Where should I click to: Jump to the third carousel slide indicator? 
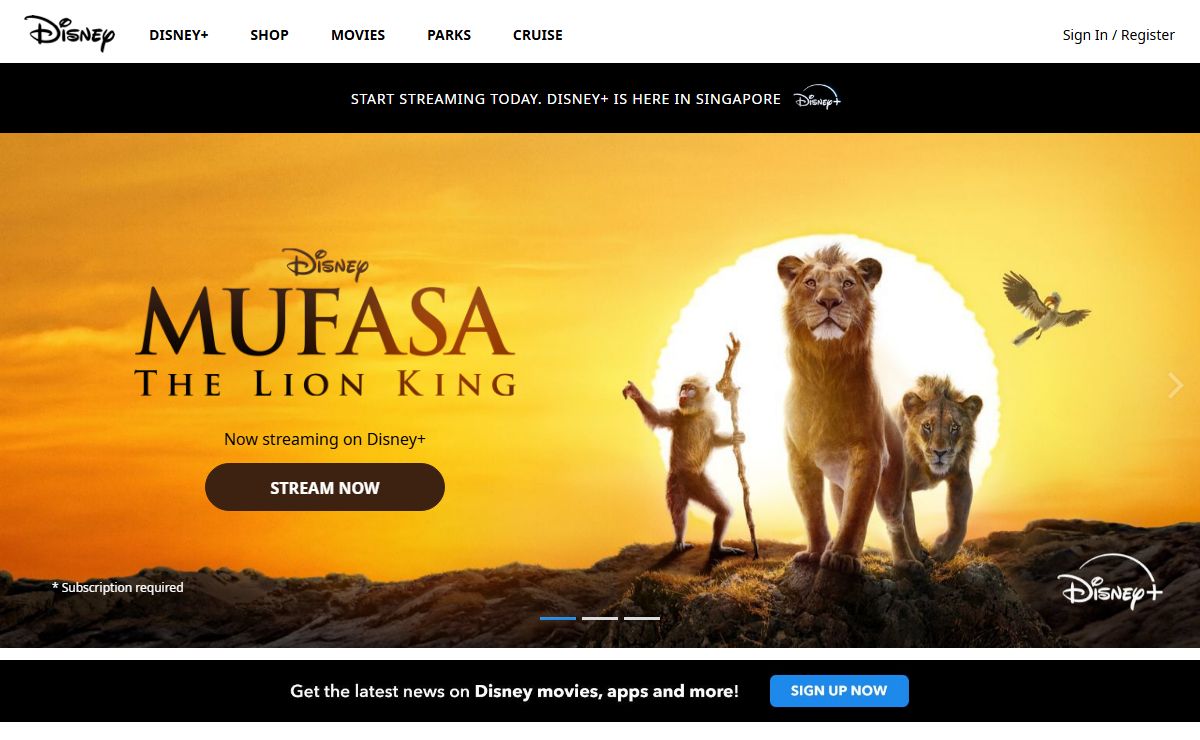coord(642,618)
